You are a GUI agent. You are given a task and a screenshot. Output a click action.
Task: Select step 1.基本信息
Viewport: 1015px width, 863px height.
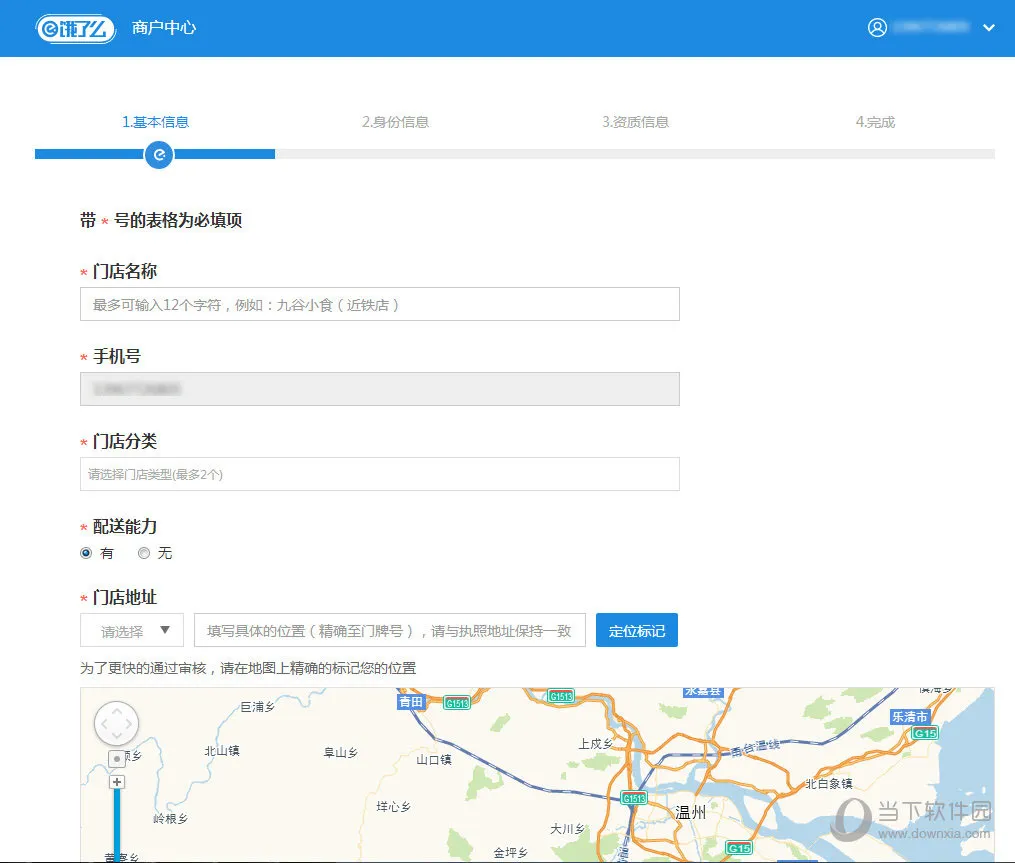click(155, 122)
